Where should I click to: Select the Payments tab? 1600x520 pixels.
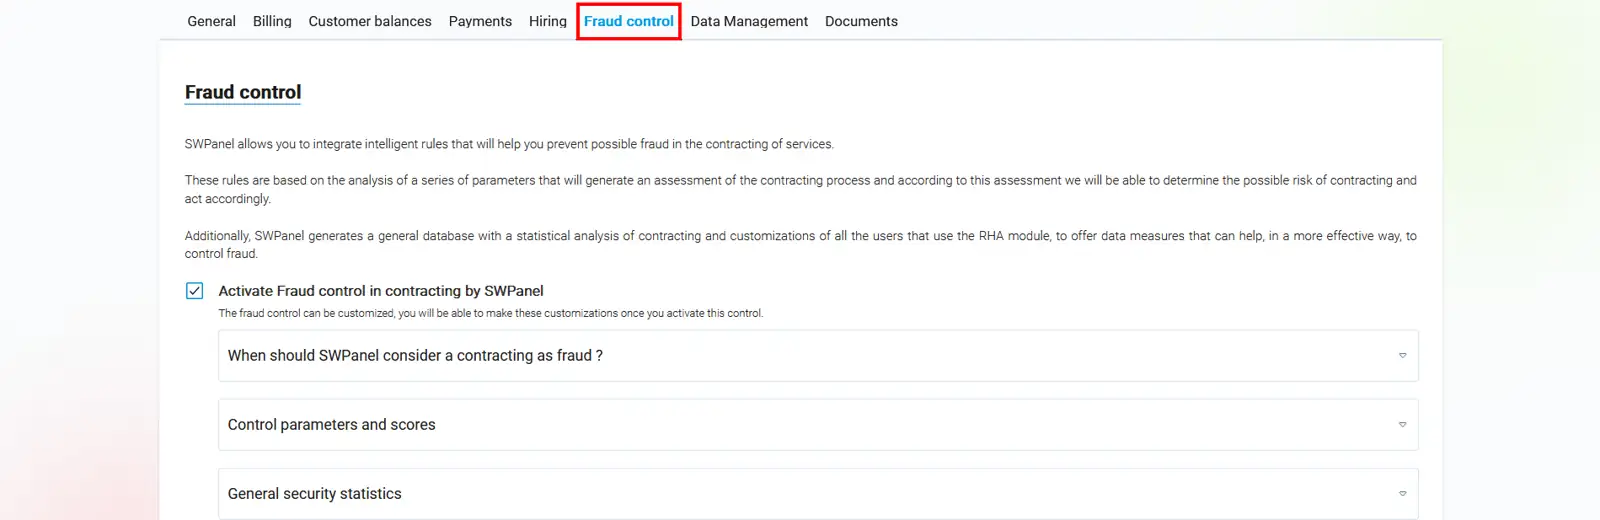coord(480,21)
